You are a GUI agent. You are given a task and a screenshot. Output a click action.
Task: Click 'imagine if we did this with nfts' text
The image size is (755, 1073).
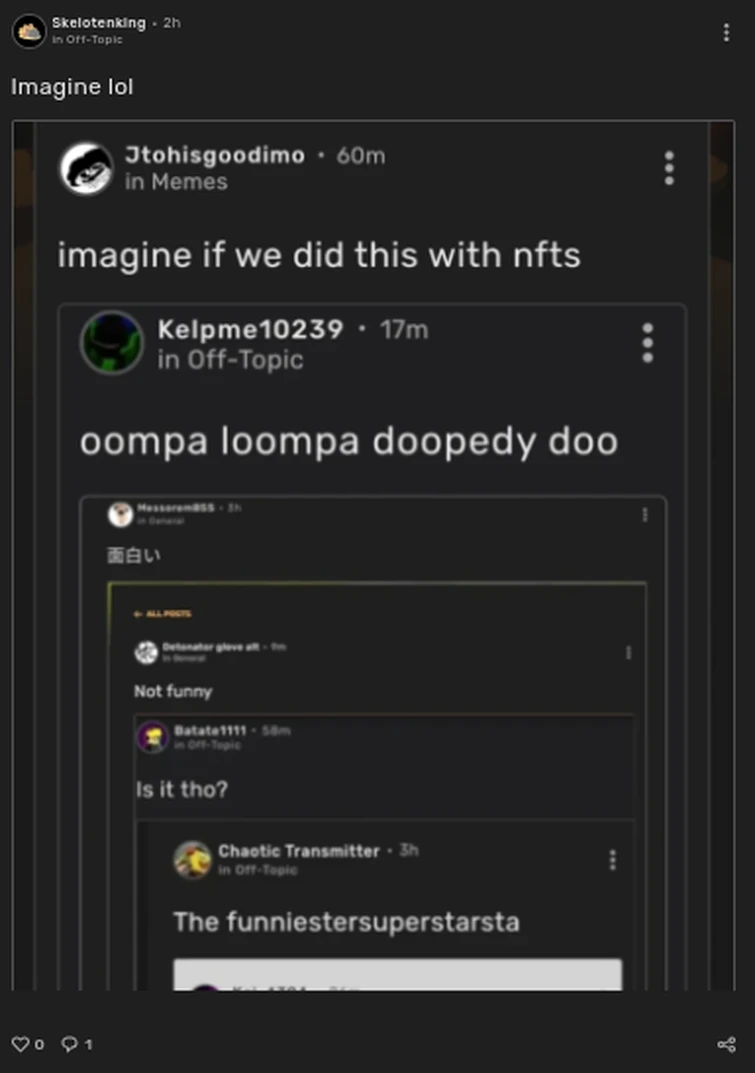coord(318,255)
